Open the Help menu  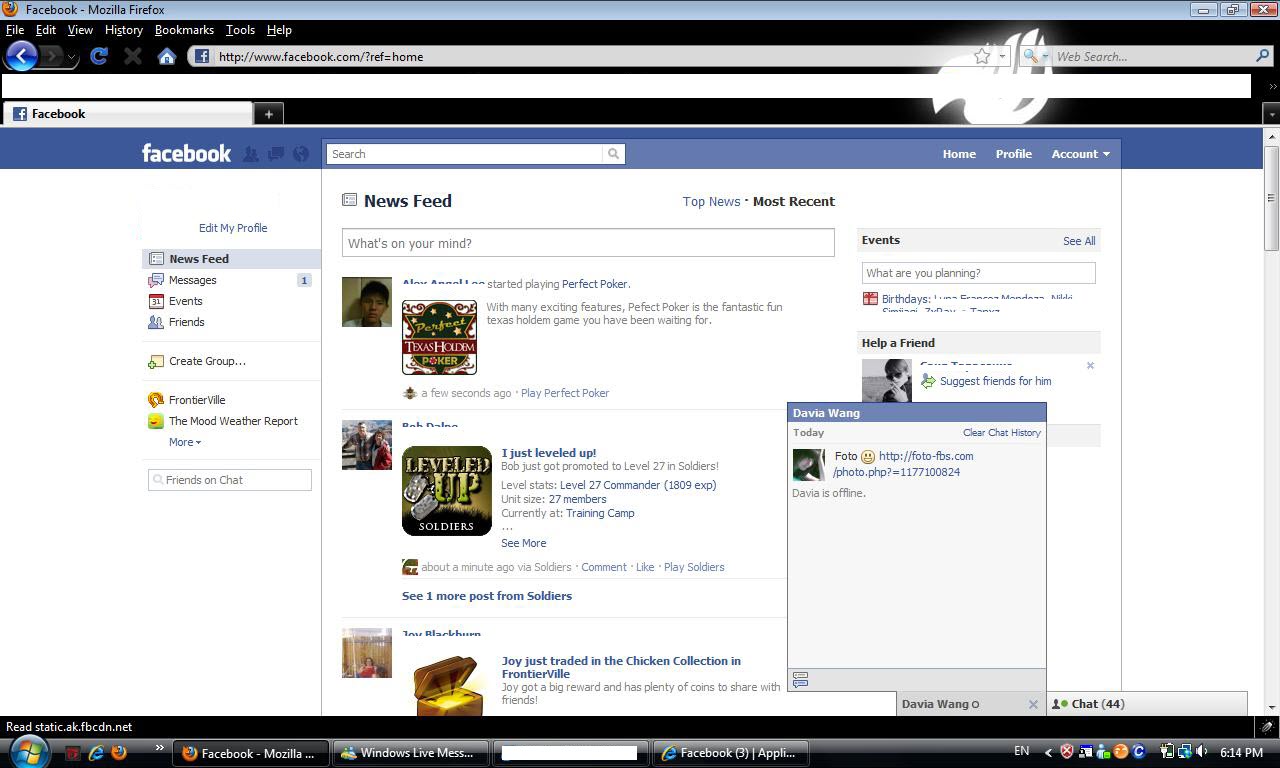click(279, 30)
